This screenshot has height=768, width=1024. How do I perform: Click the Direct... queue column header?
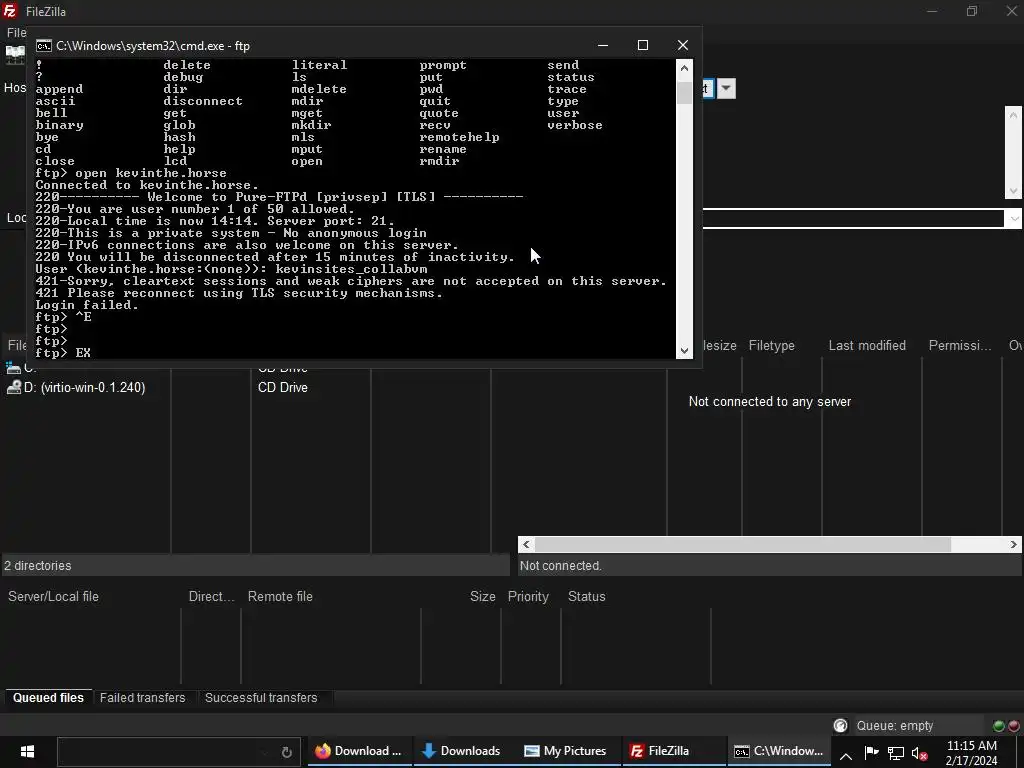(x=211, y=596)
